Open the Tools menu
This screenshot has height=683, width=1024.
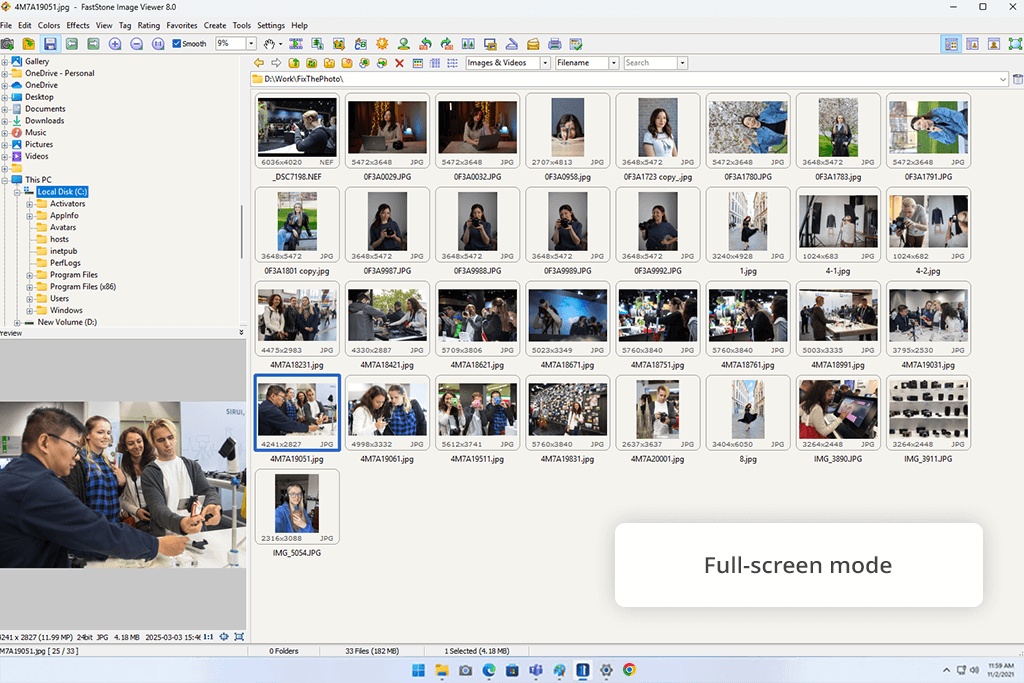click(242, 25)
